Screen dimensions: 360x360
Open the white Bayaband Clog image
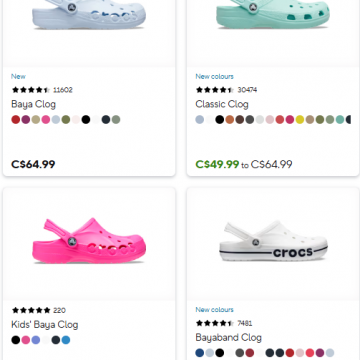point(273,241)
